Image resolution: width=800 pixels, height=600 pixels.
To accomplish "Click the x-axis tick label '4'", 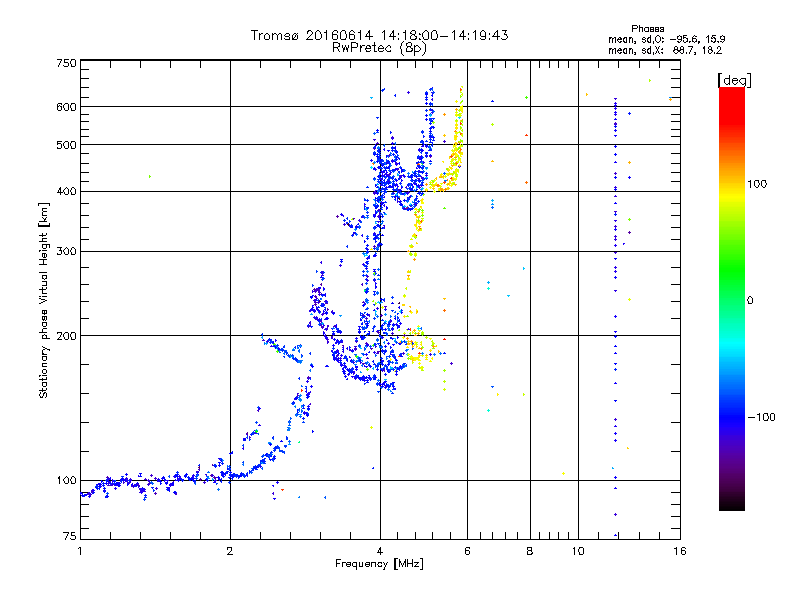I will tap(380, 551).
